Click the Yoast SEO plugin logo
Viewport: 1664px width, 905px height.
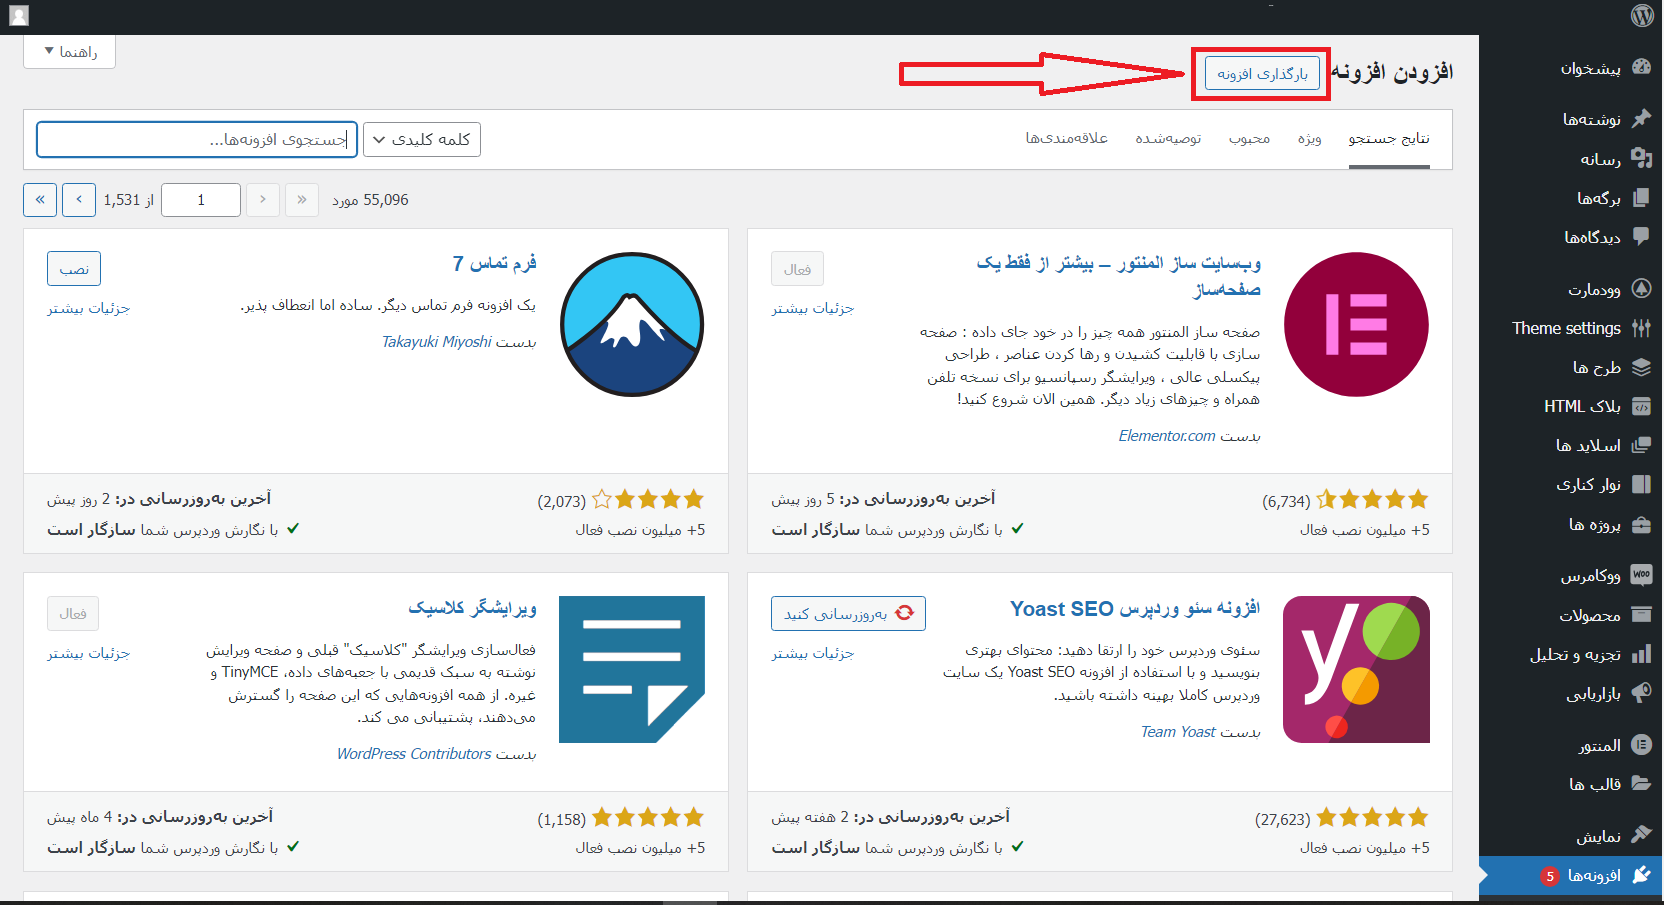pos(1356,669)
